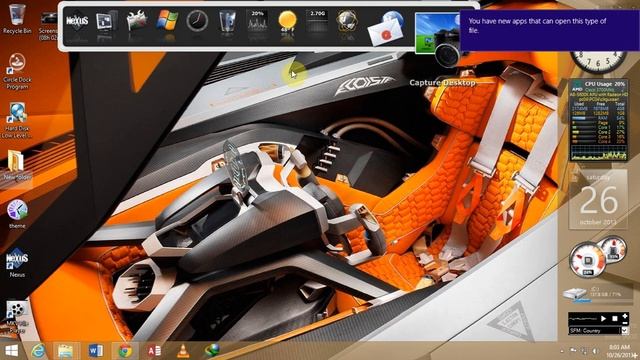This screenshot has width=640, height=360.
Task: Open File Explorer from the taskbar
Action: tap(65, 351)
